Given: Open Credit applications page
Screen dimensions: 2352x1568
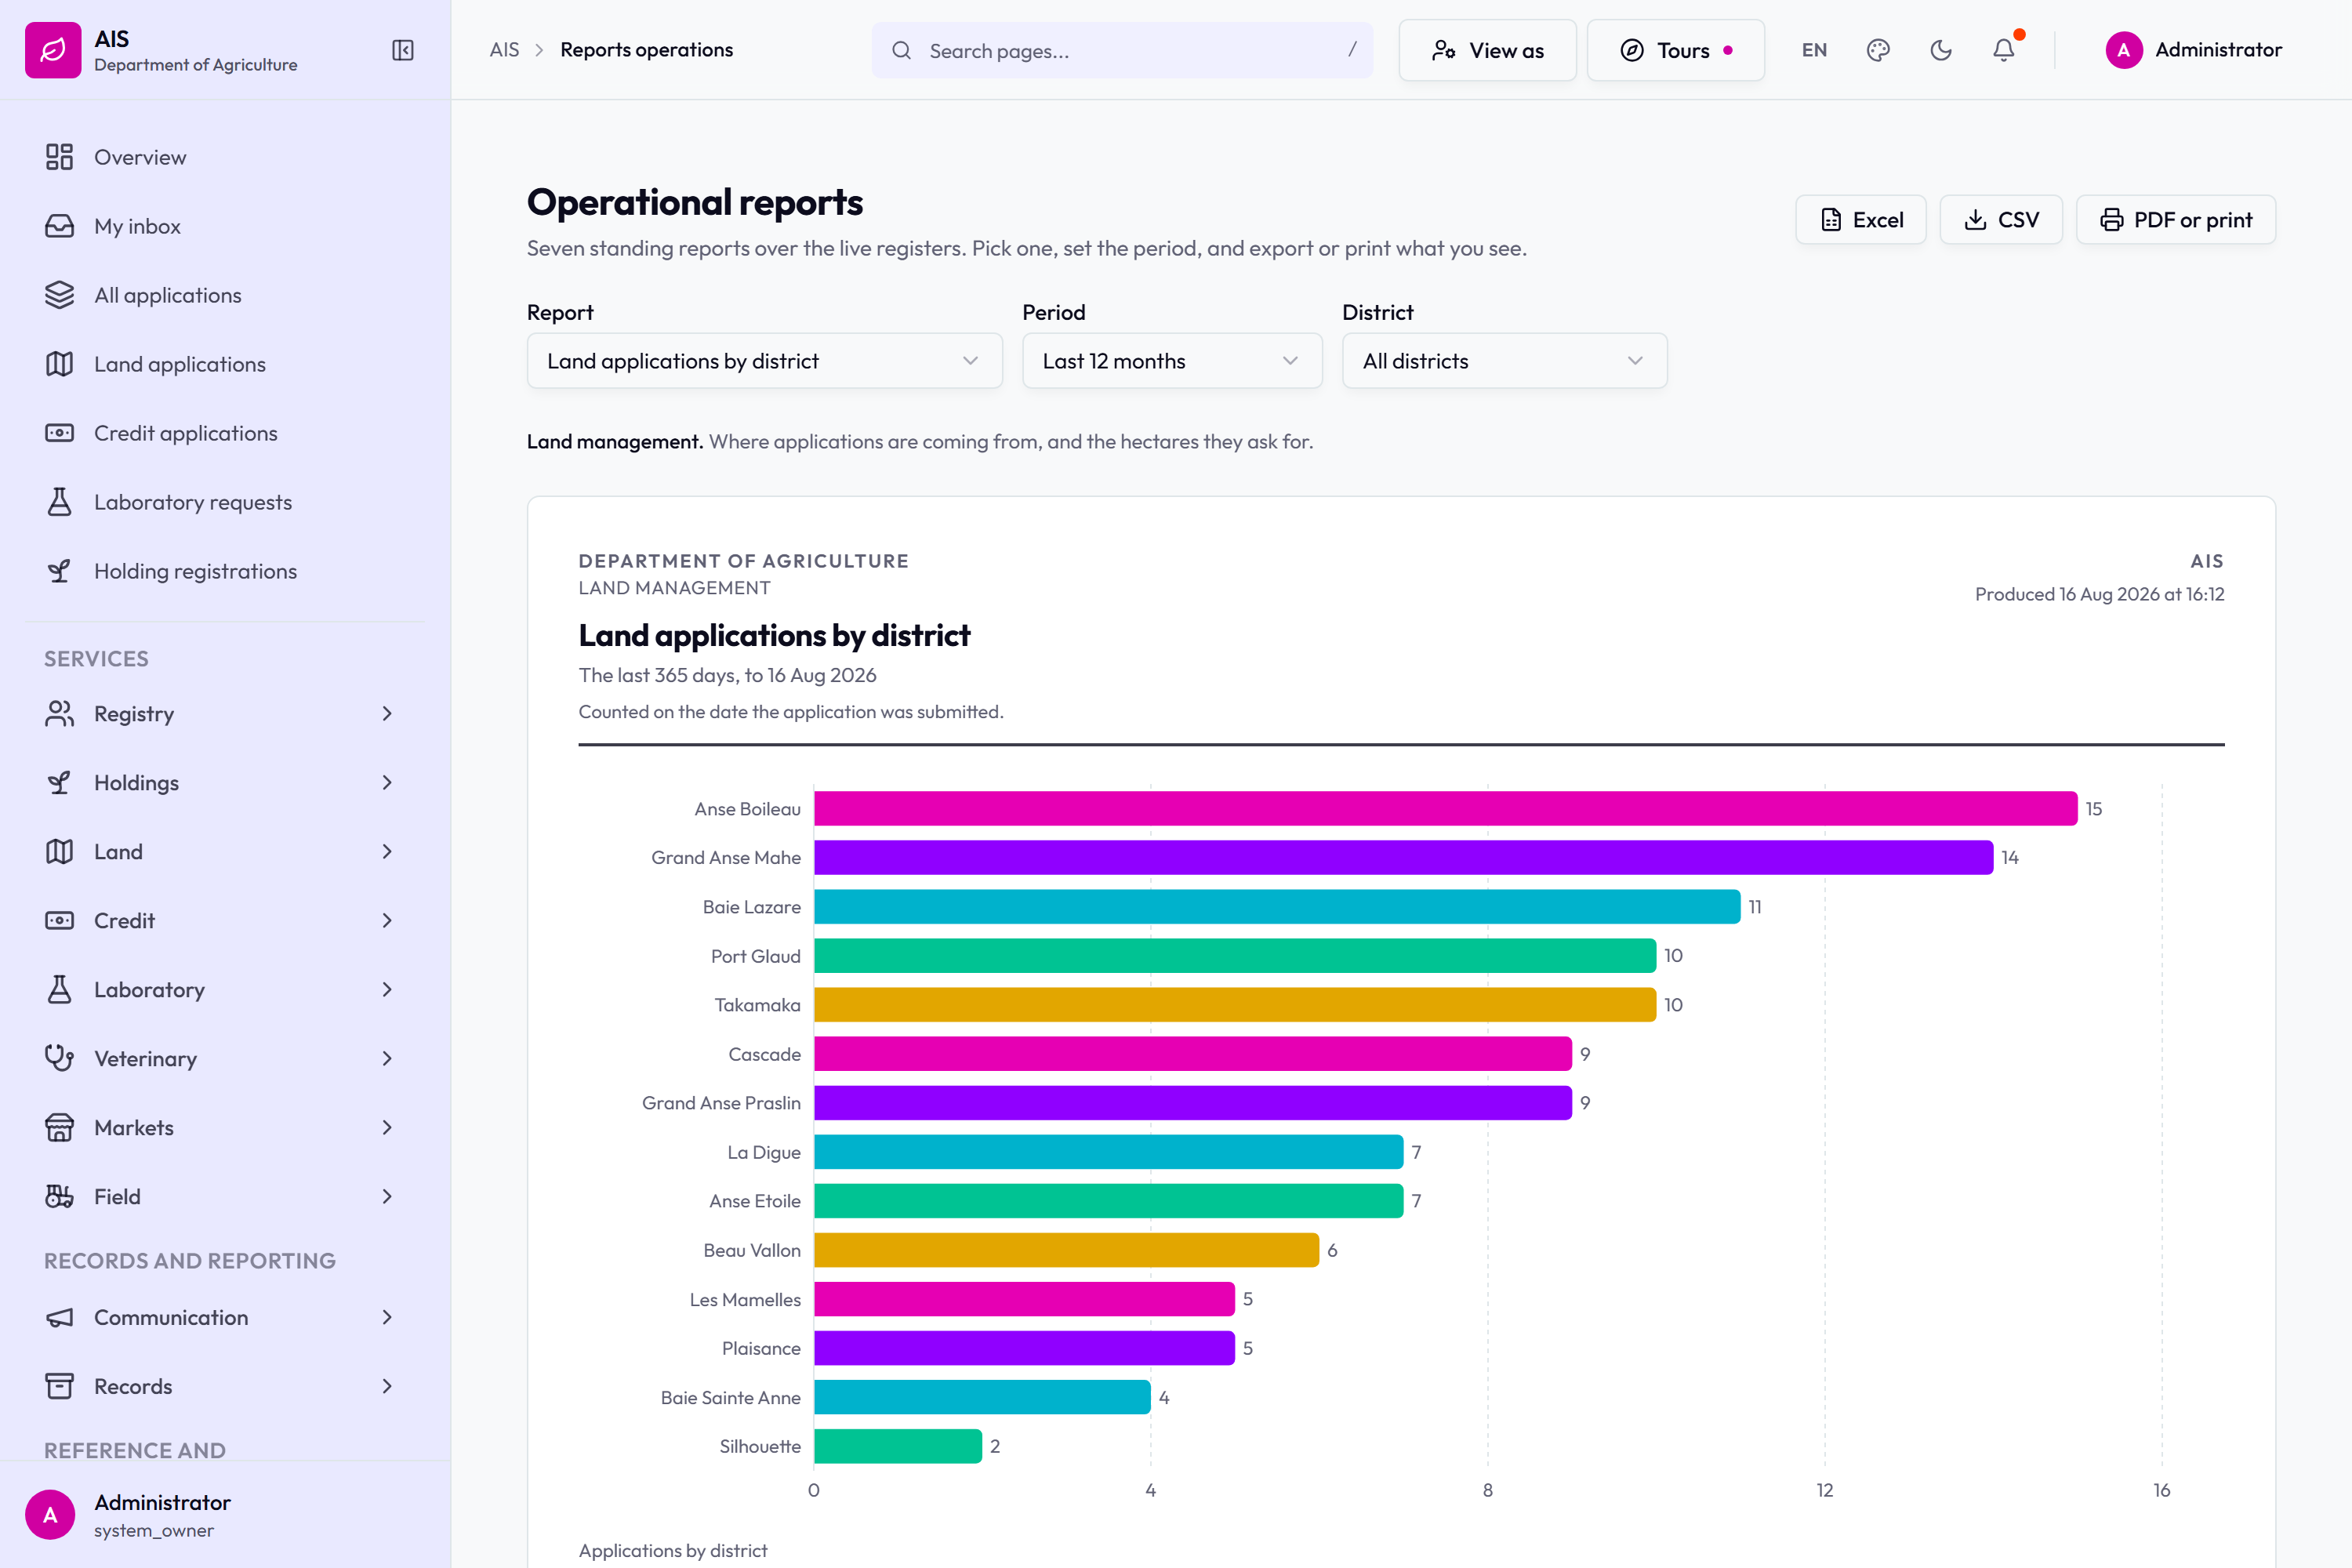Looking at the screenshot, I should click(224, 433).
